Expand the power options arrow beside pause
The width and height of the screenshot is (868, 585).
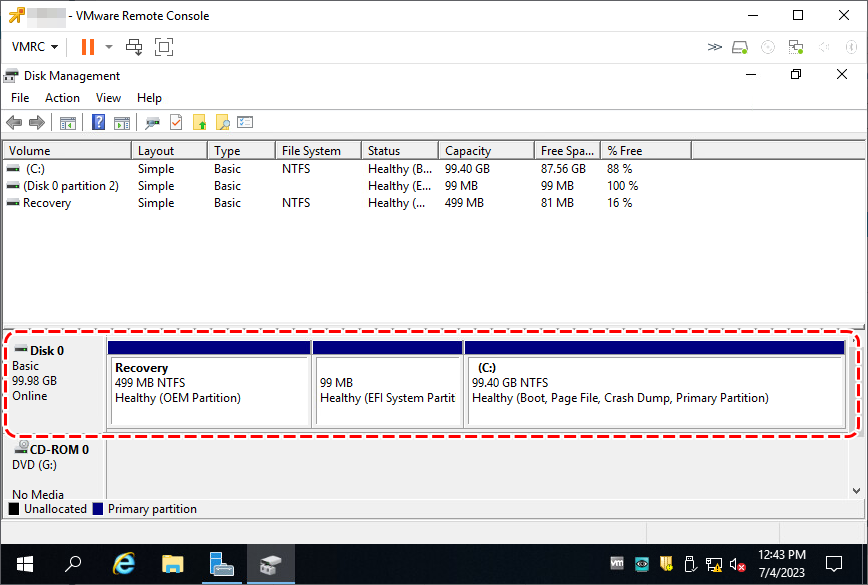(109, 47)
